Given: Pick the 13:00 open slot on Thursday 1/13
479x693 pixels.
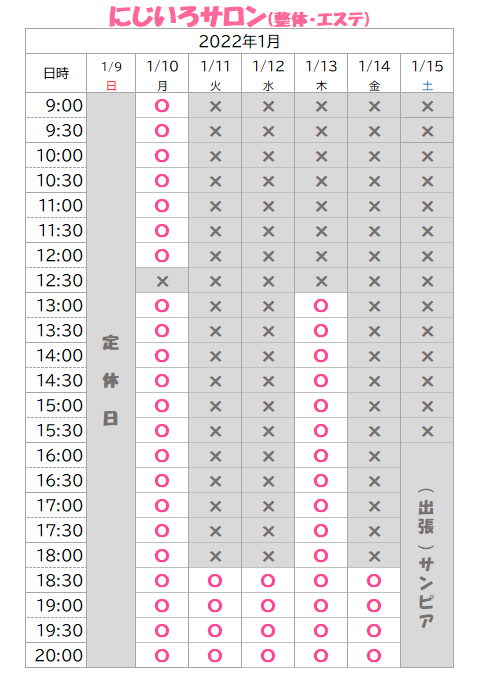Looking at the screenshot, I should [x=321, y=305].
